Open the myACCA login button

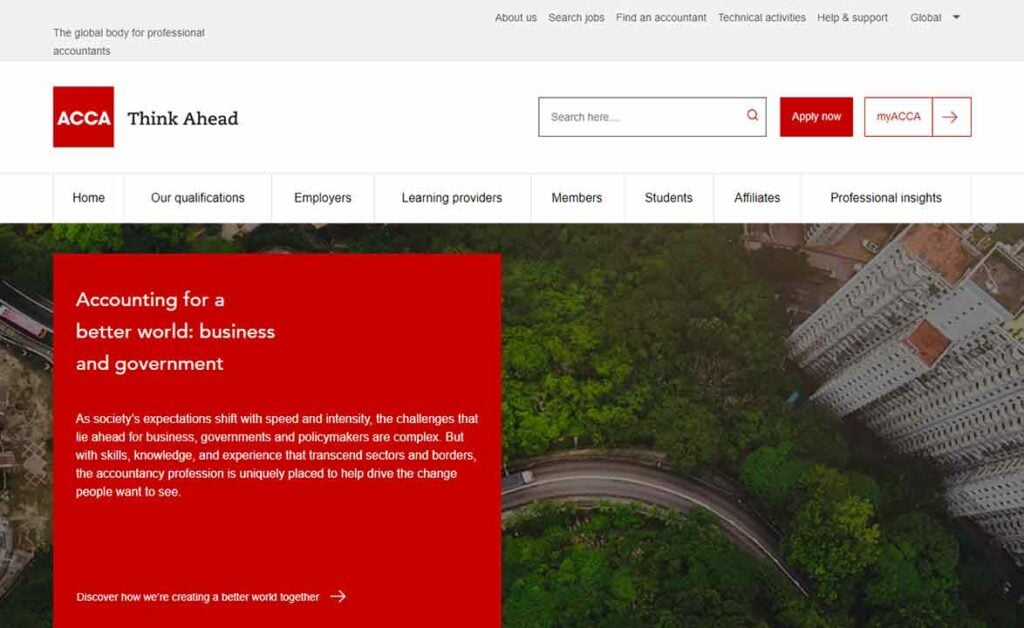coord(899,117)
